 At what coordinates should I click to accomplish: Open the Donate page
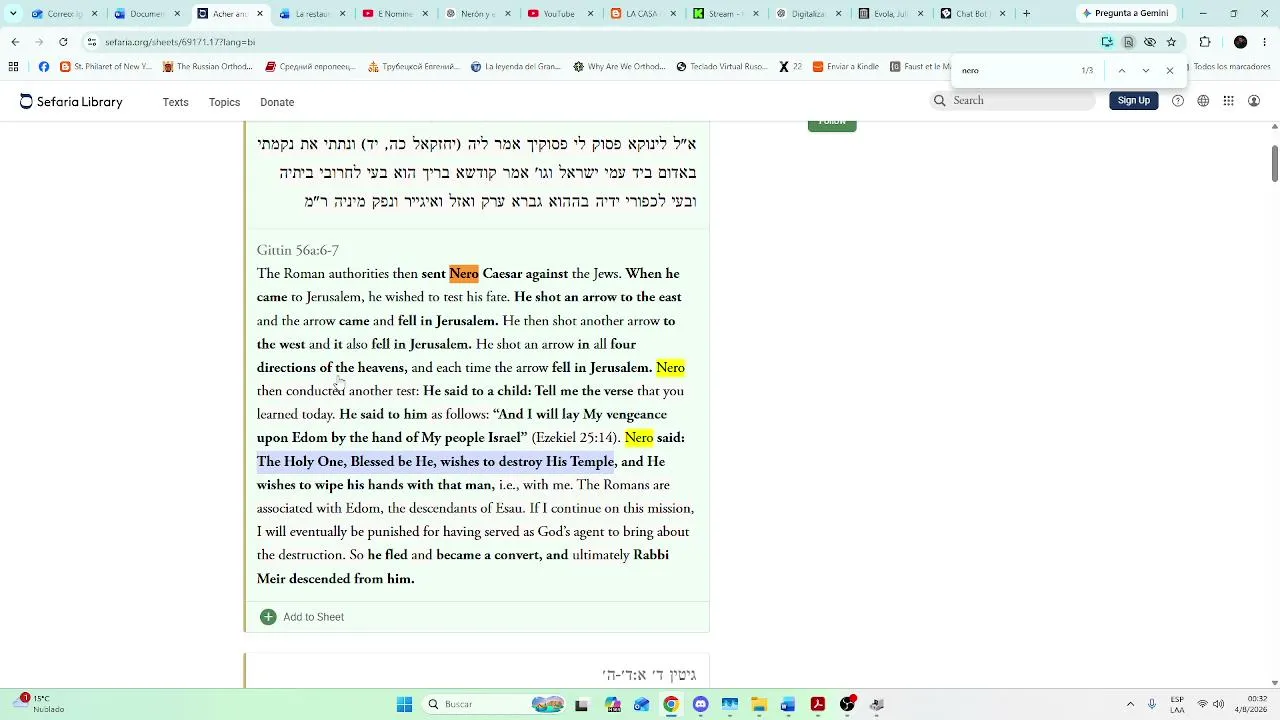pyautogui.click(x=277, y=102)
